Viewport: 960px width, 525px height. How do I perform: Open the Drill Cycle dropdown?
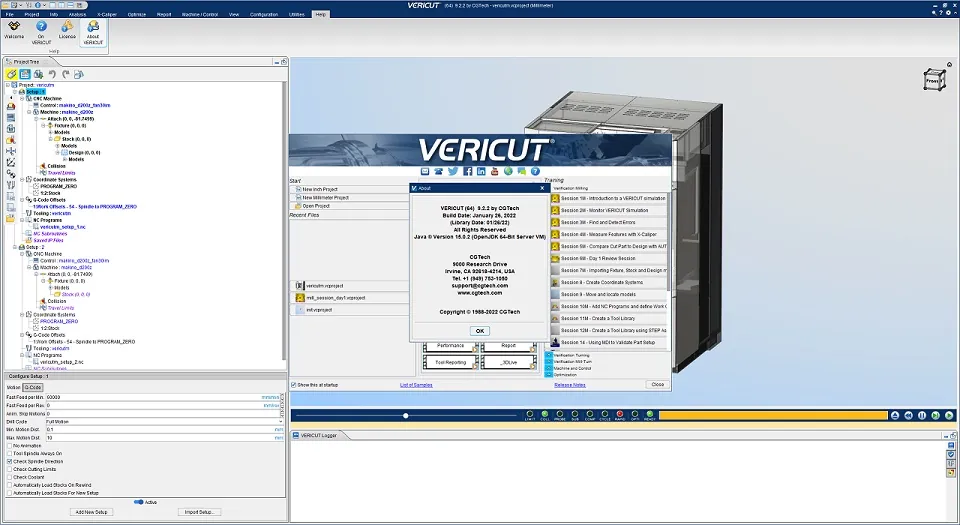click(164, 422)
